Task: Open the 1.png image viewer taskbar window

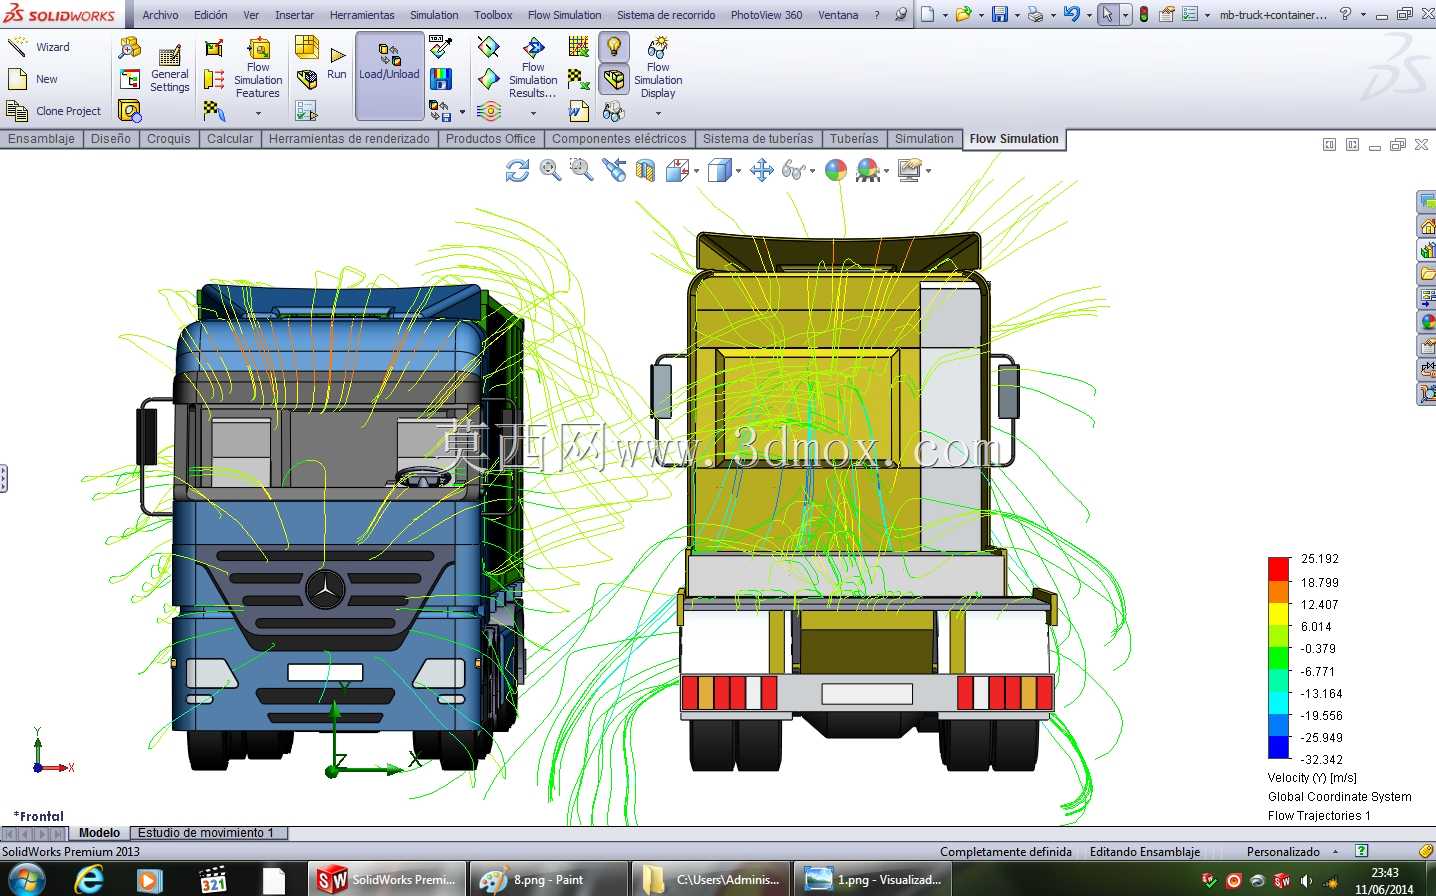Action: (x=873, y=880)
